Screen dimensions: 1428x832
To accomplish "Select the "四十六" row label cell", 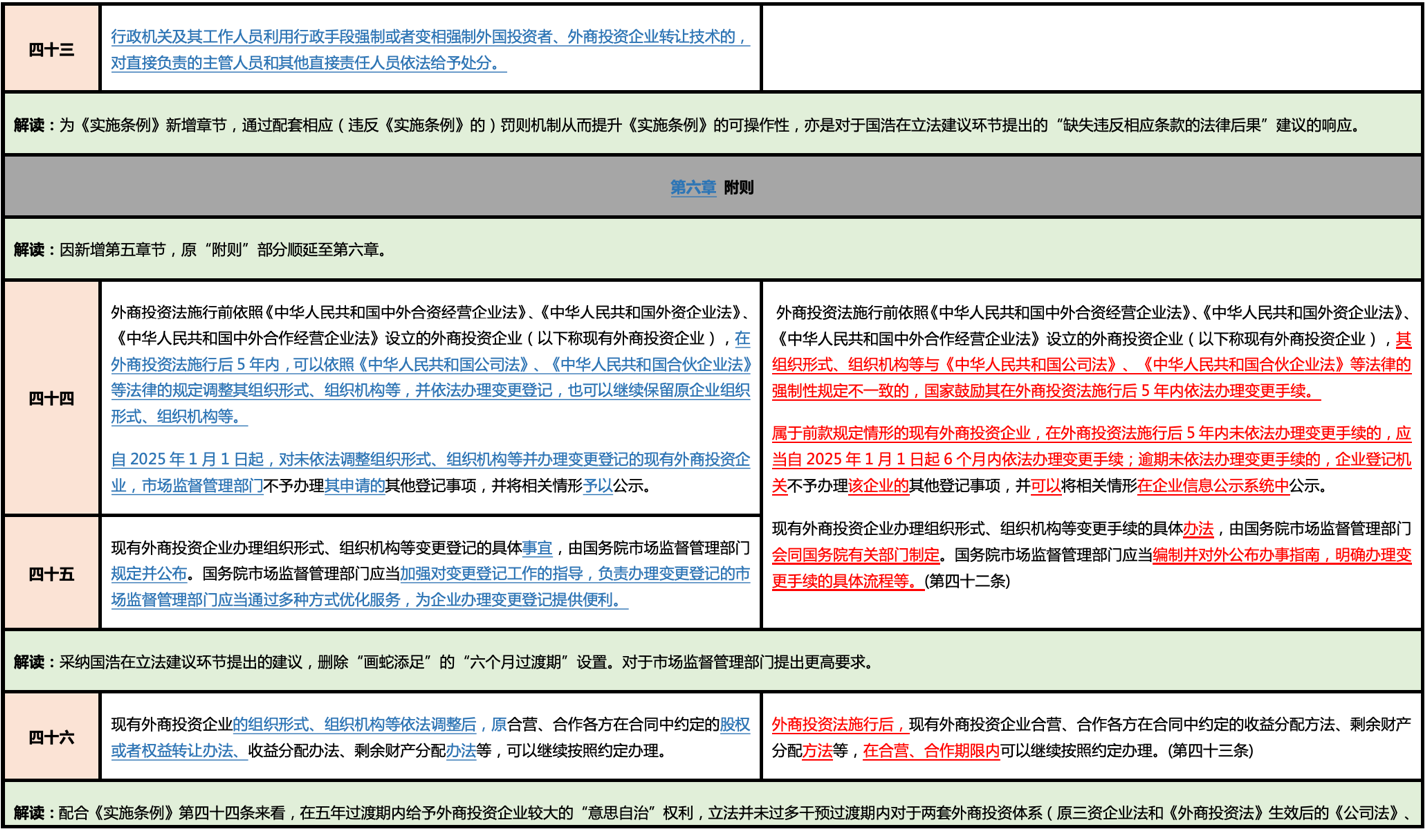I will pyautogui.click(x=51, y=737).
